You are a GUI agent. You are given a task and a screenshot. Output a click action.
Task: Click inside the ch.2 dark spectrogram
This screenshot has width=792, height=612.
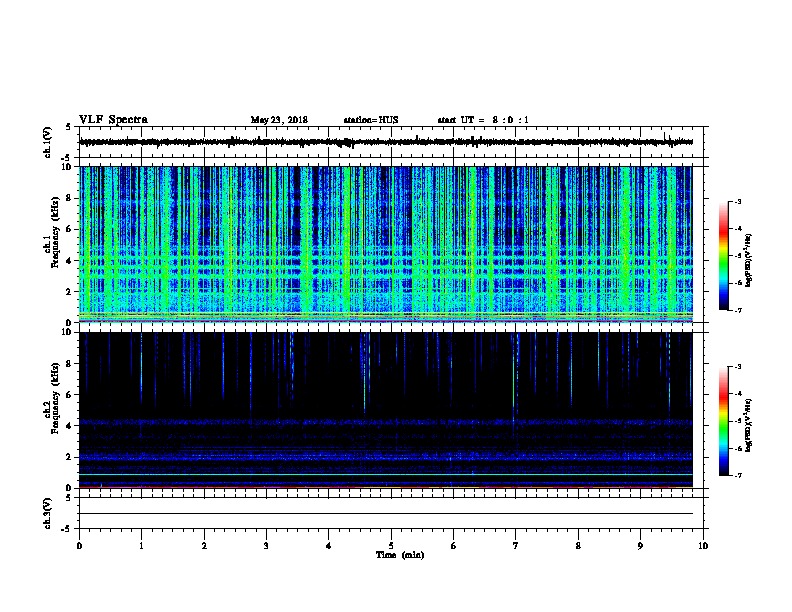[386, 410]
